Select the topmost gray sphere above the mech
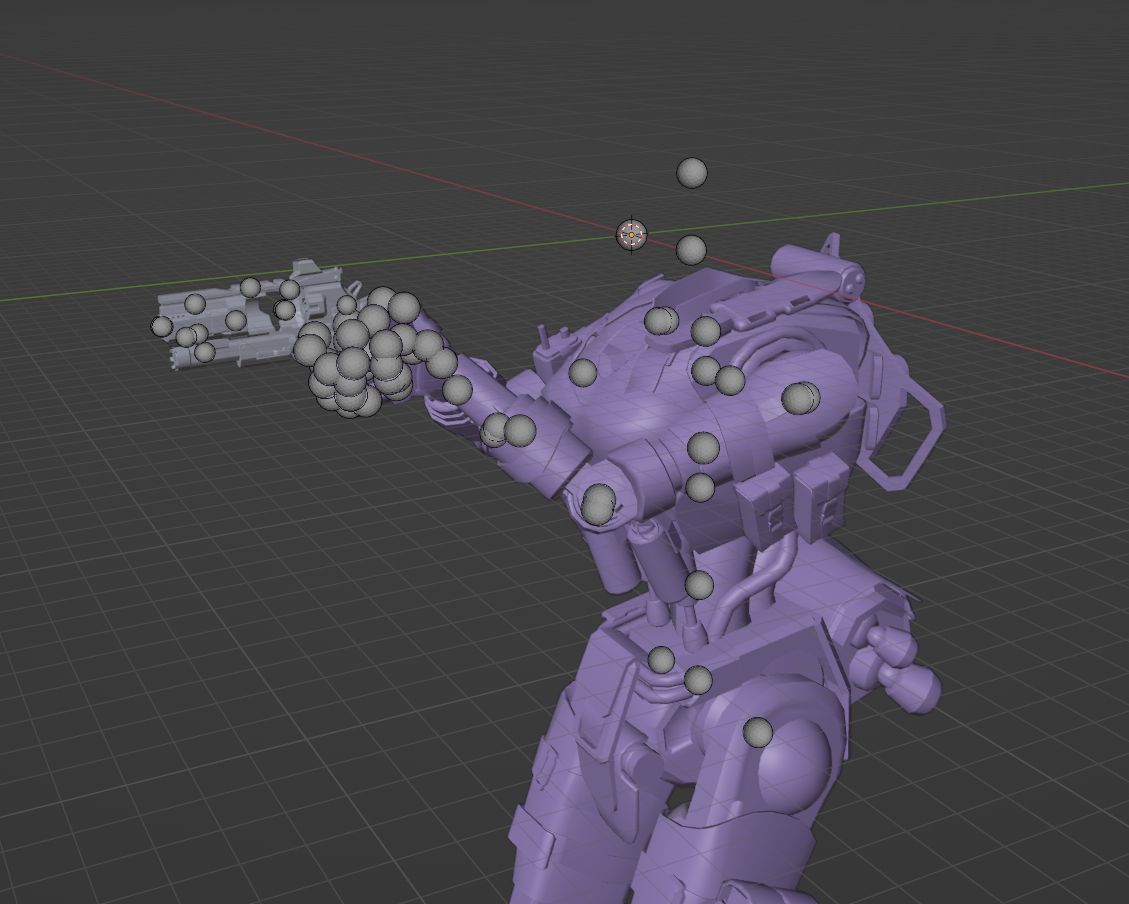The width and height of the screenshot is (1129, 904). tap(692, 173)
